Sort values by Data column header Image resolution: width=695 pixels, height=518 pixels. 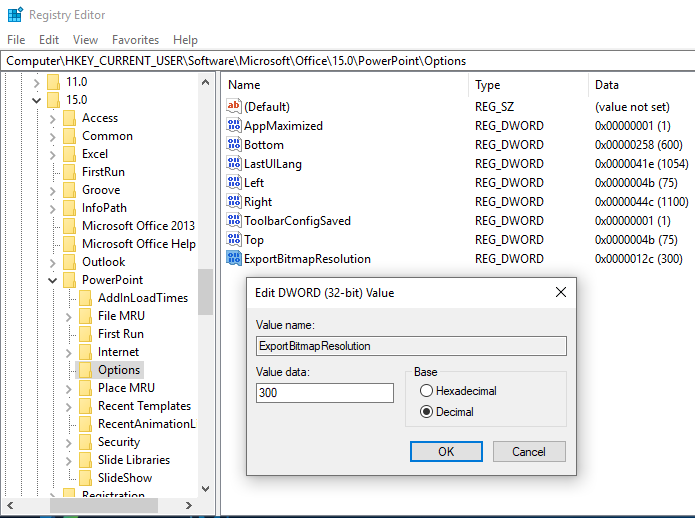coord(642,85)
